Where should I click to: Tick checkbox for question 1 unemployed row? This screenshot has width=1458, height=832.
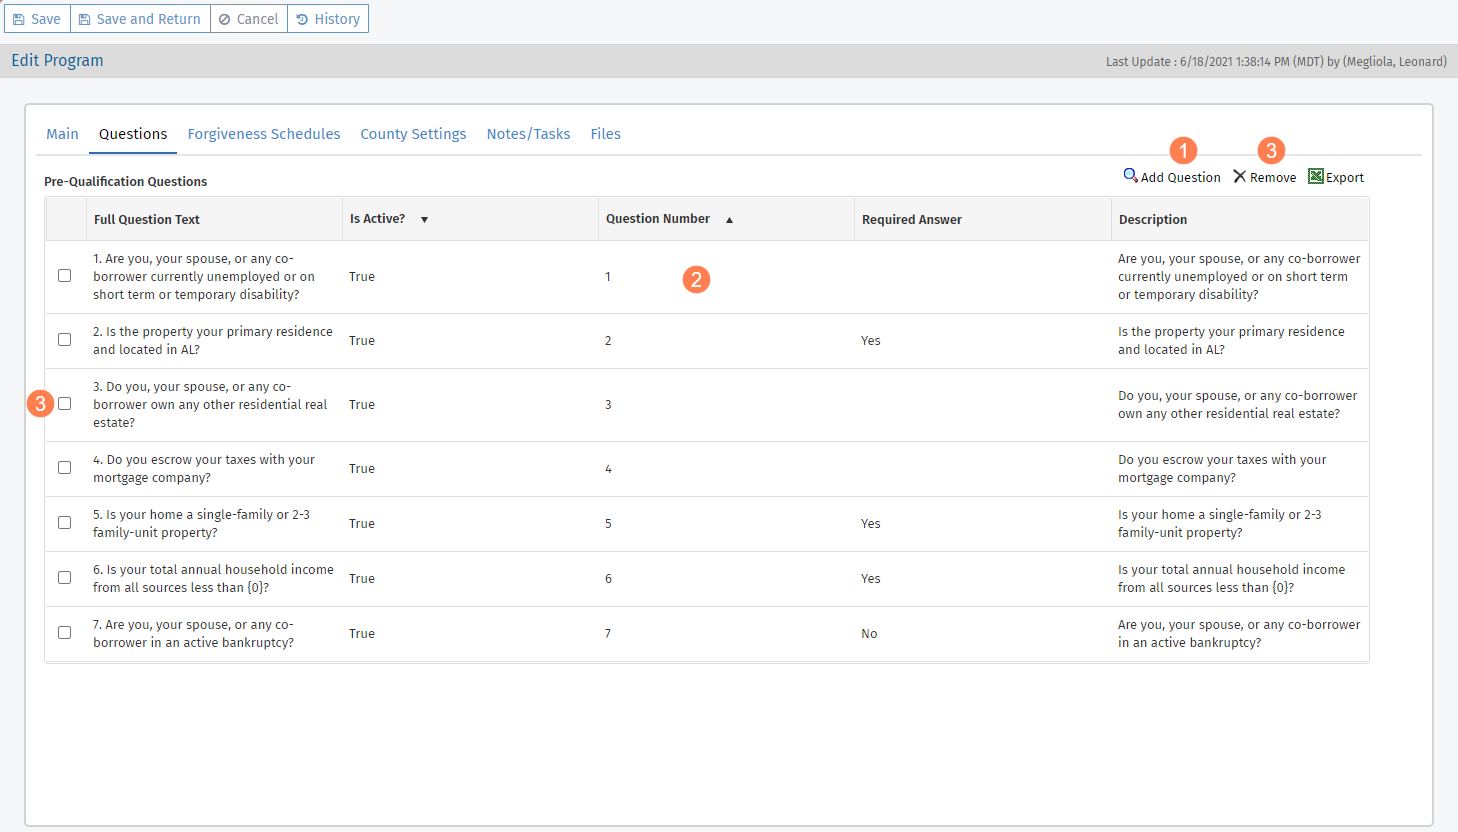pos(65,276)
